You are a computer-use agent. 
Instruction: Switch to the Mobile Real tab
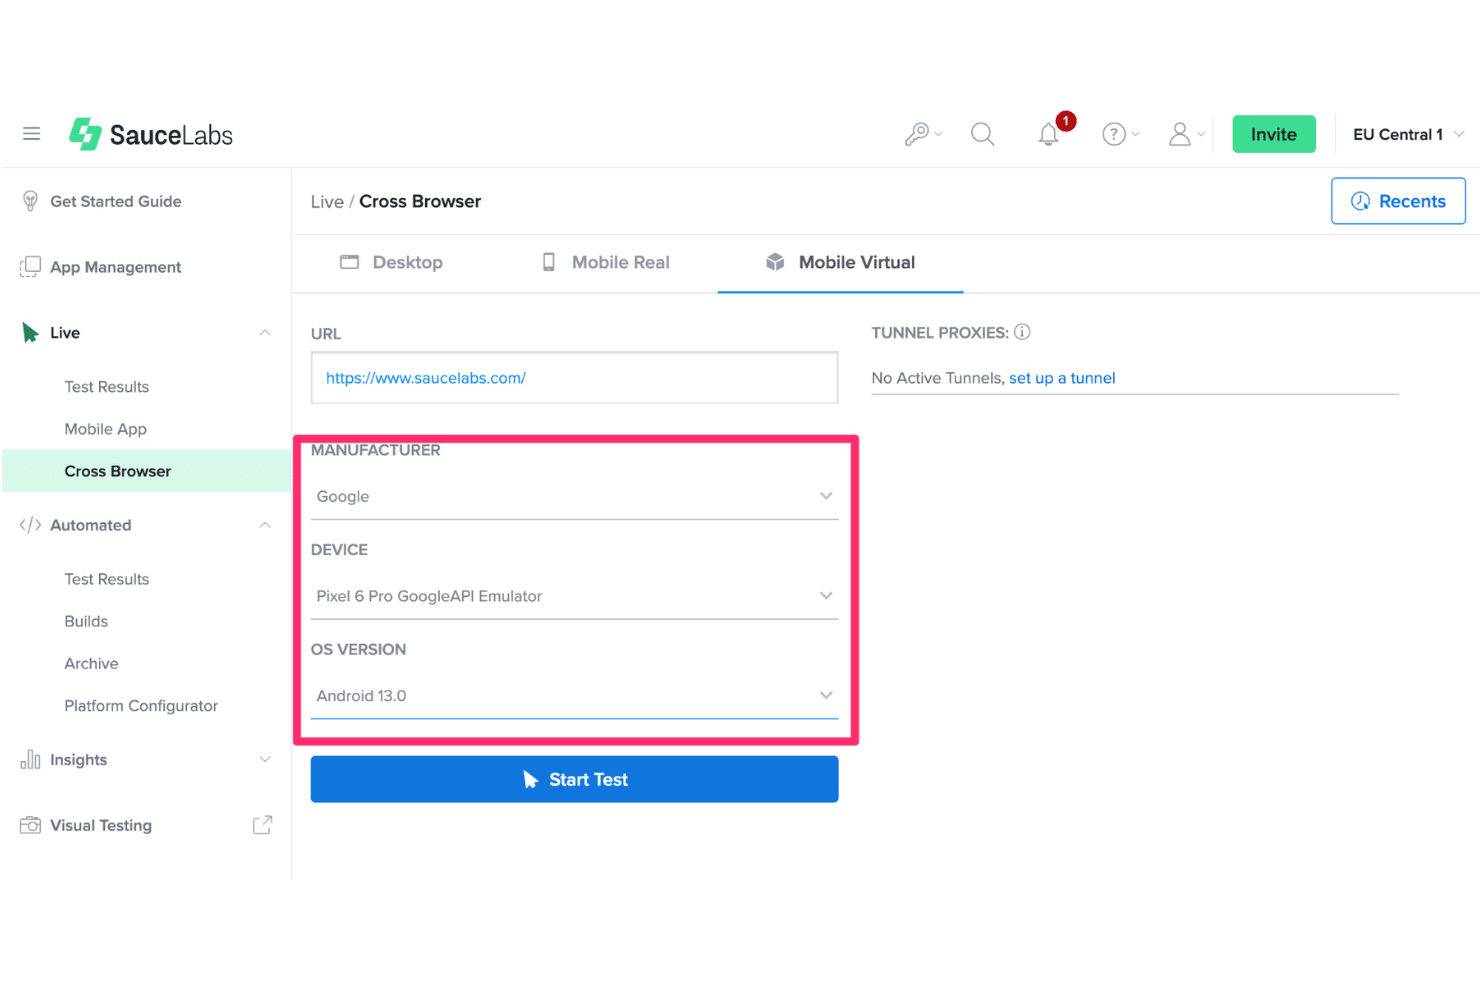(605, 262)
